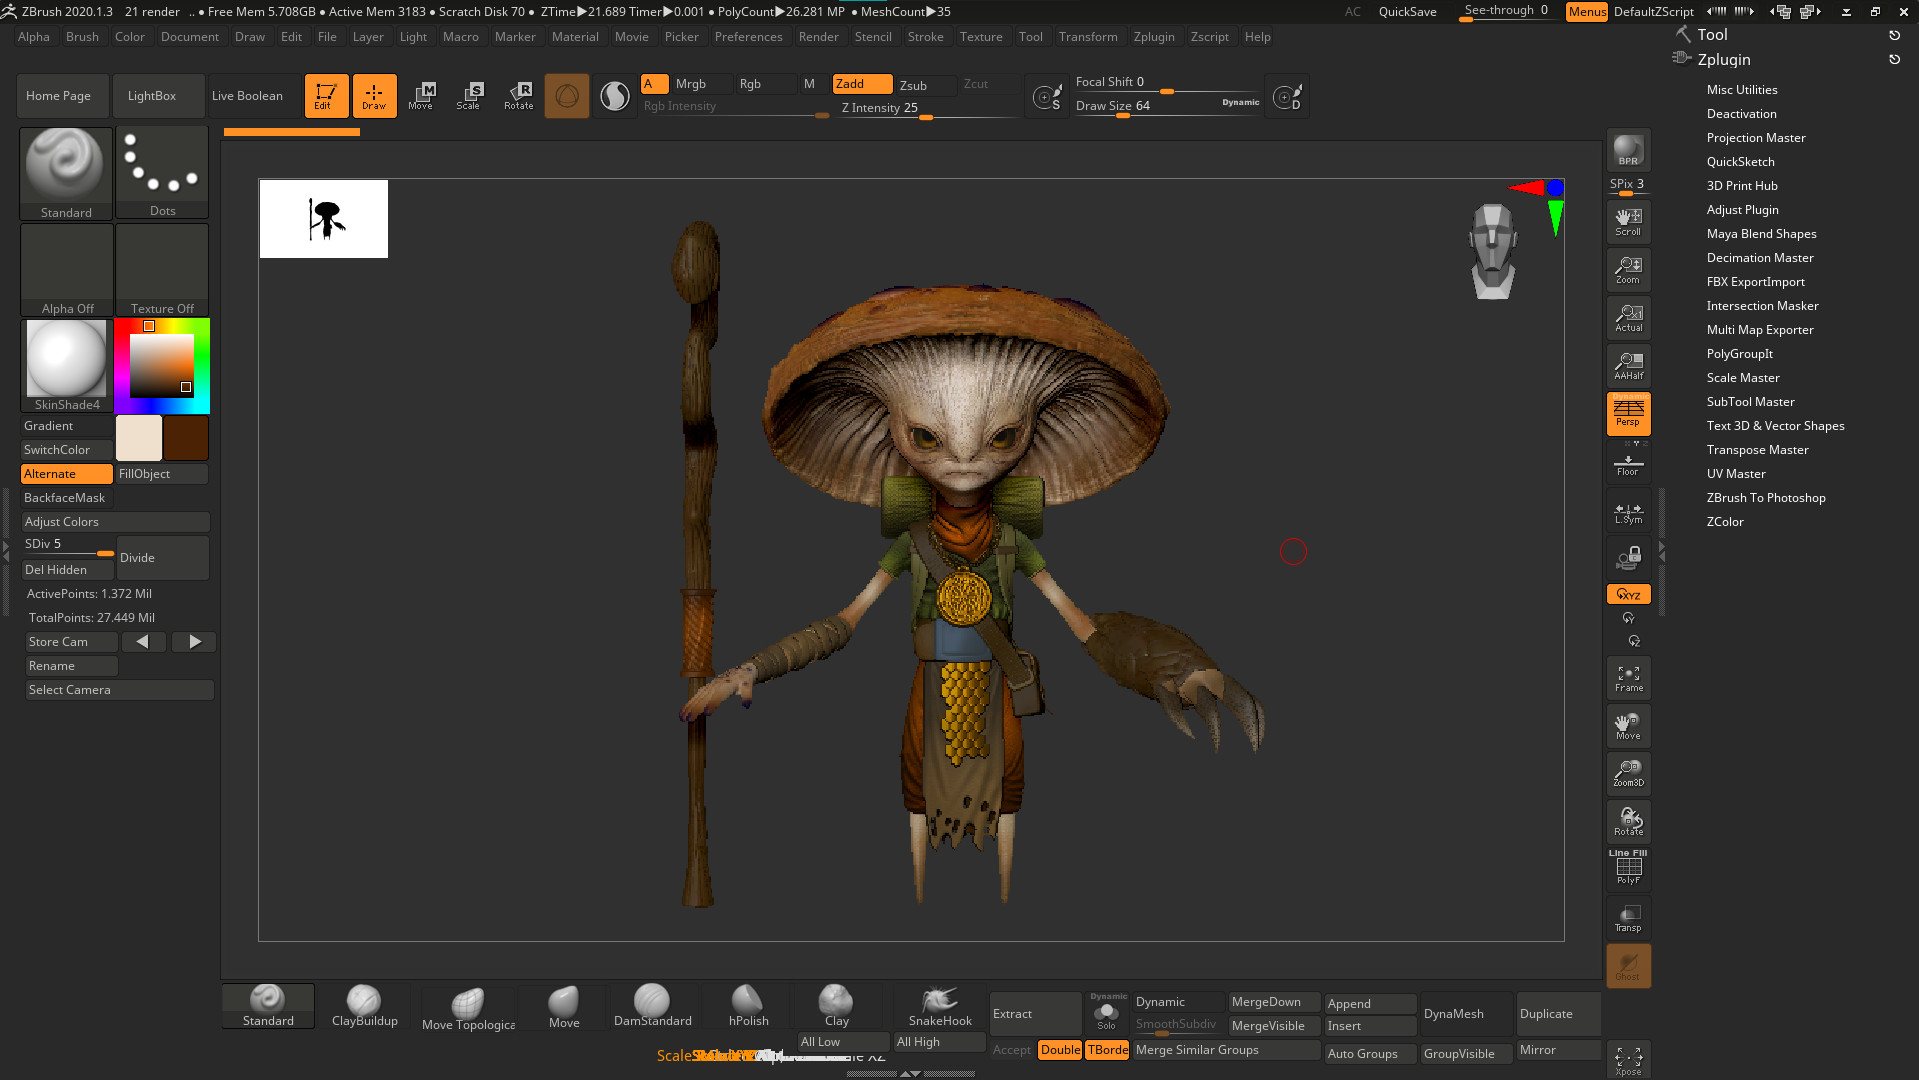Collapse the Zplugin panel header
The width and height of the screenshot is (1919, 1080).
tap(1722, 59)
